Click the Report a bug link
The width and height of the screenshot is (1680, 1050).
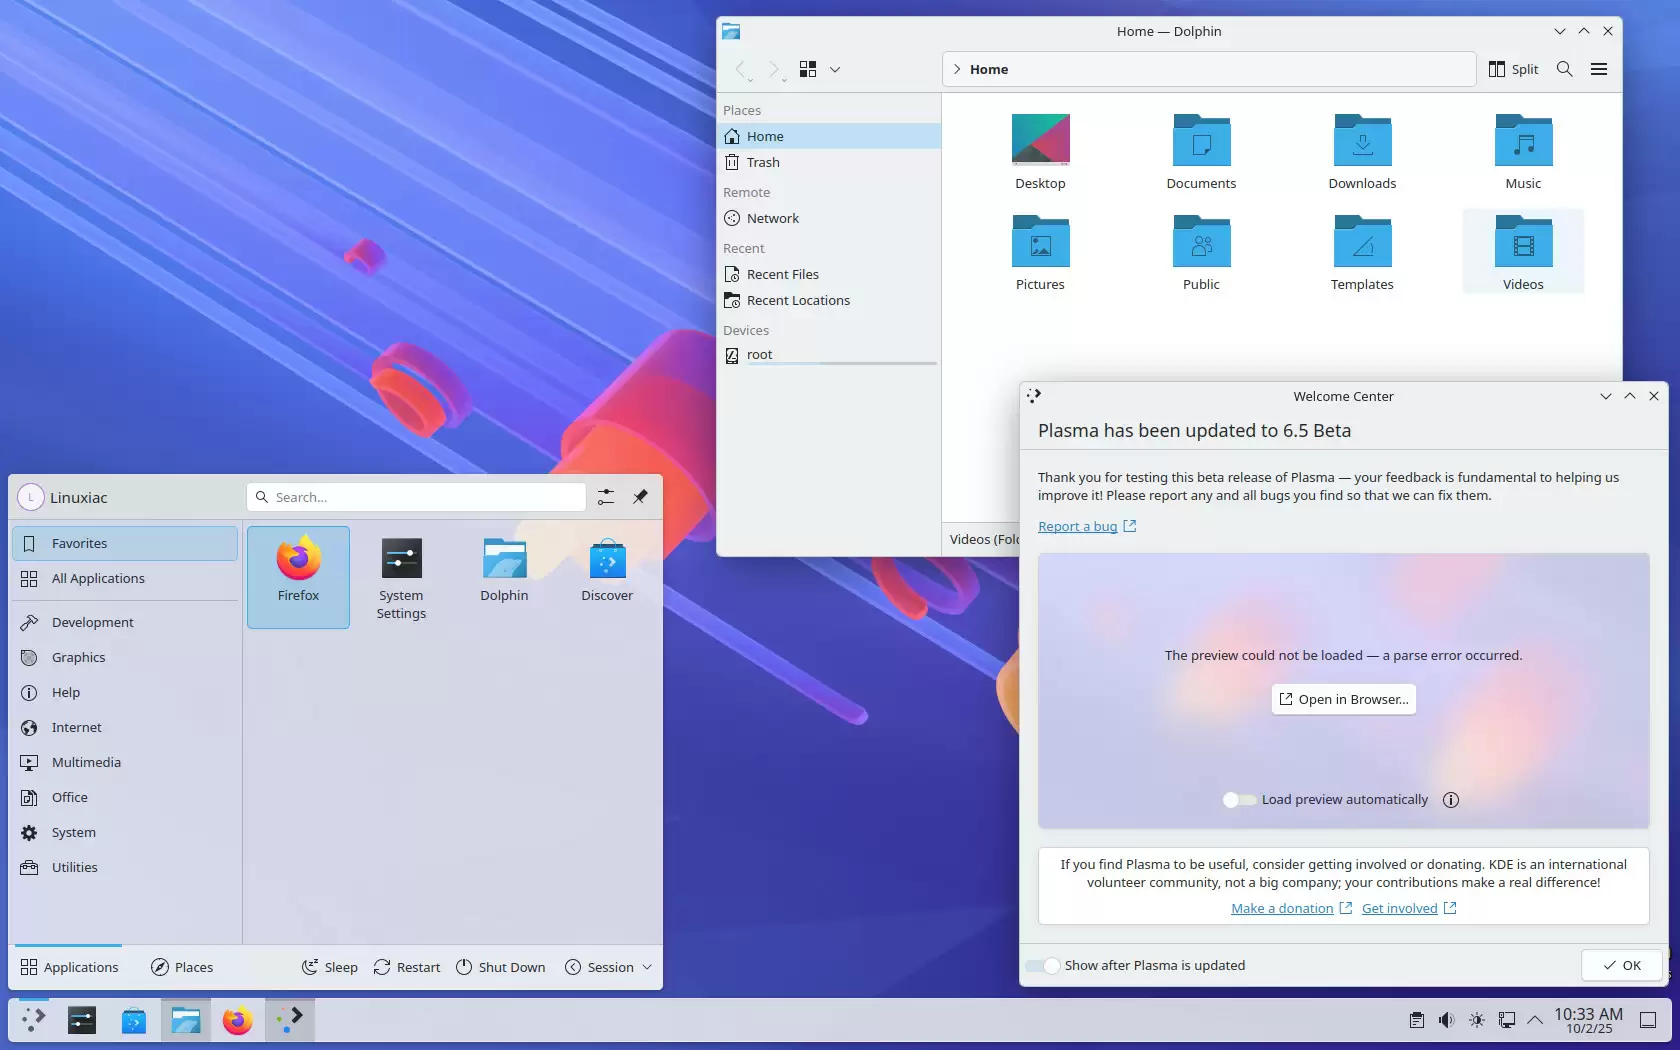pos(1077,527)
